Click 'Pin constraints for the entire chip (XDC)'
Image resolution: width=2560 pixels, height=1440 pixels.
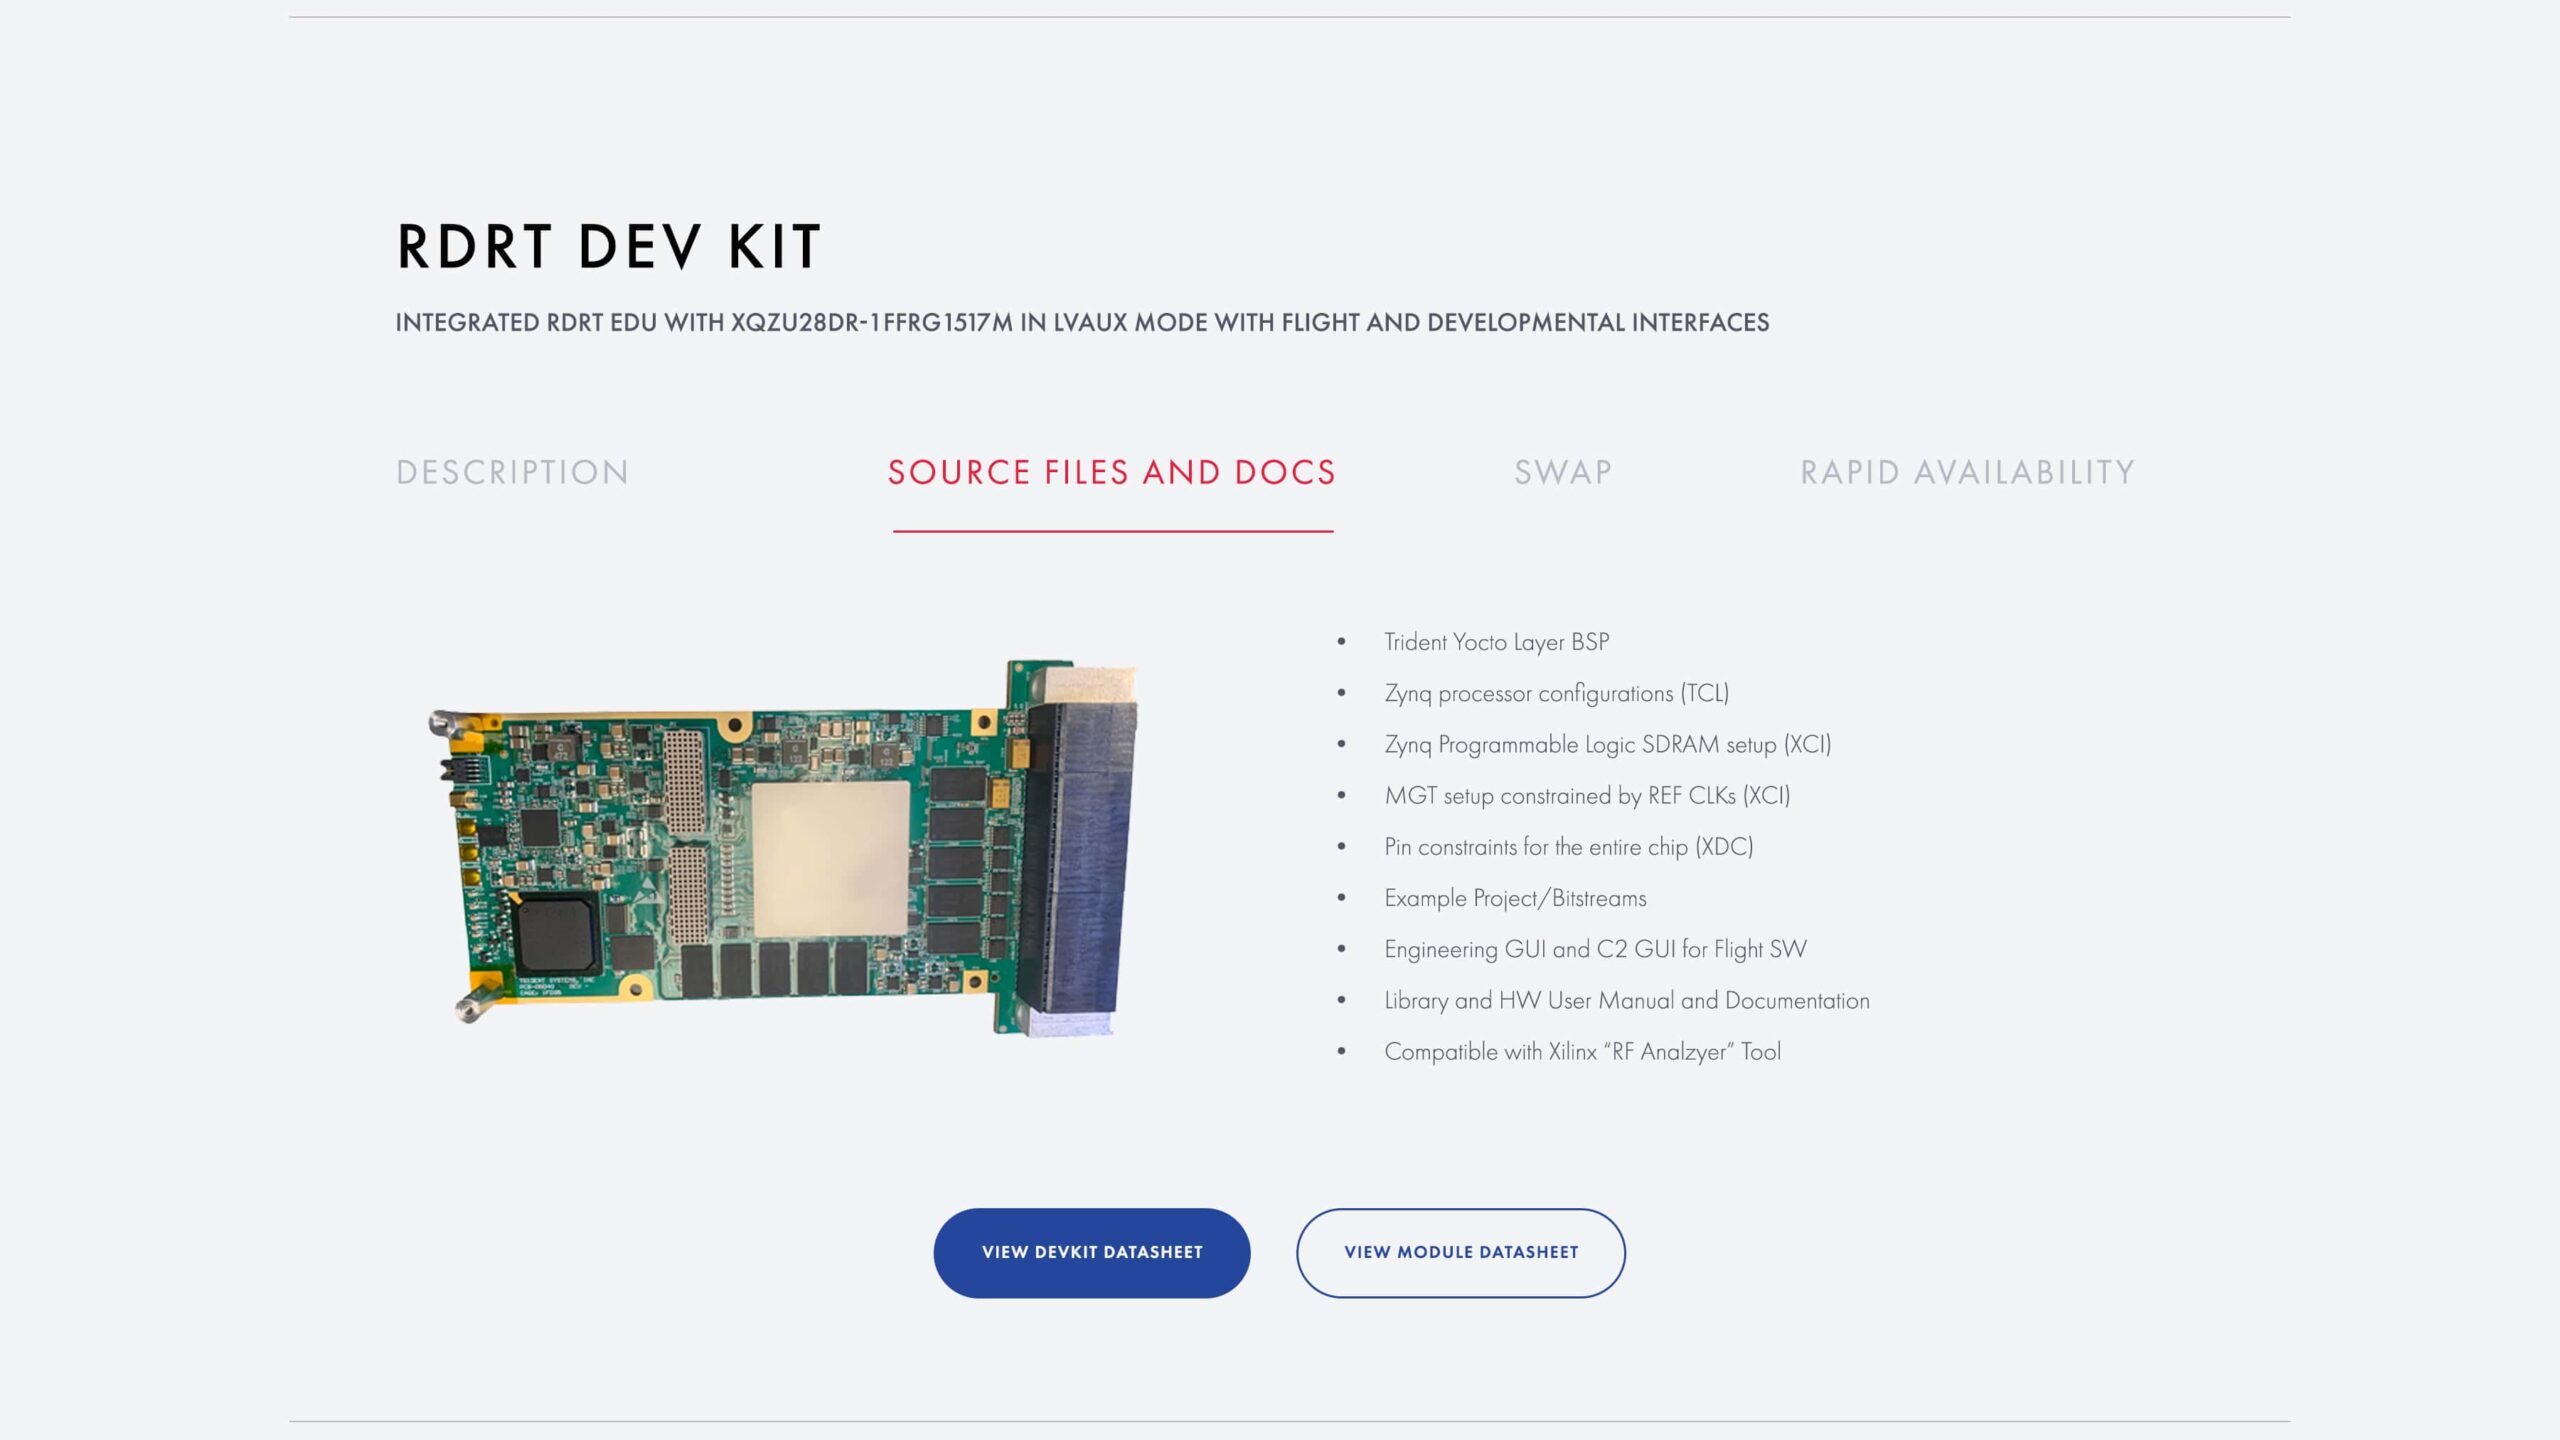point(1569,847)
